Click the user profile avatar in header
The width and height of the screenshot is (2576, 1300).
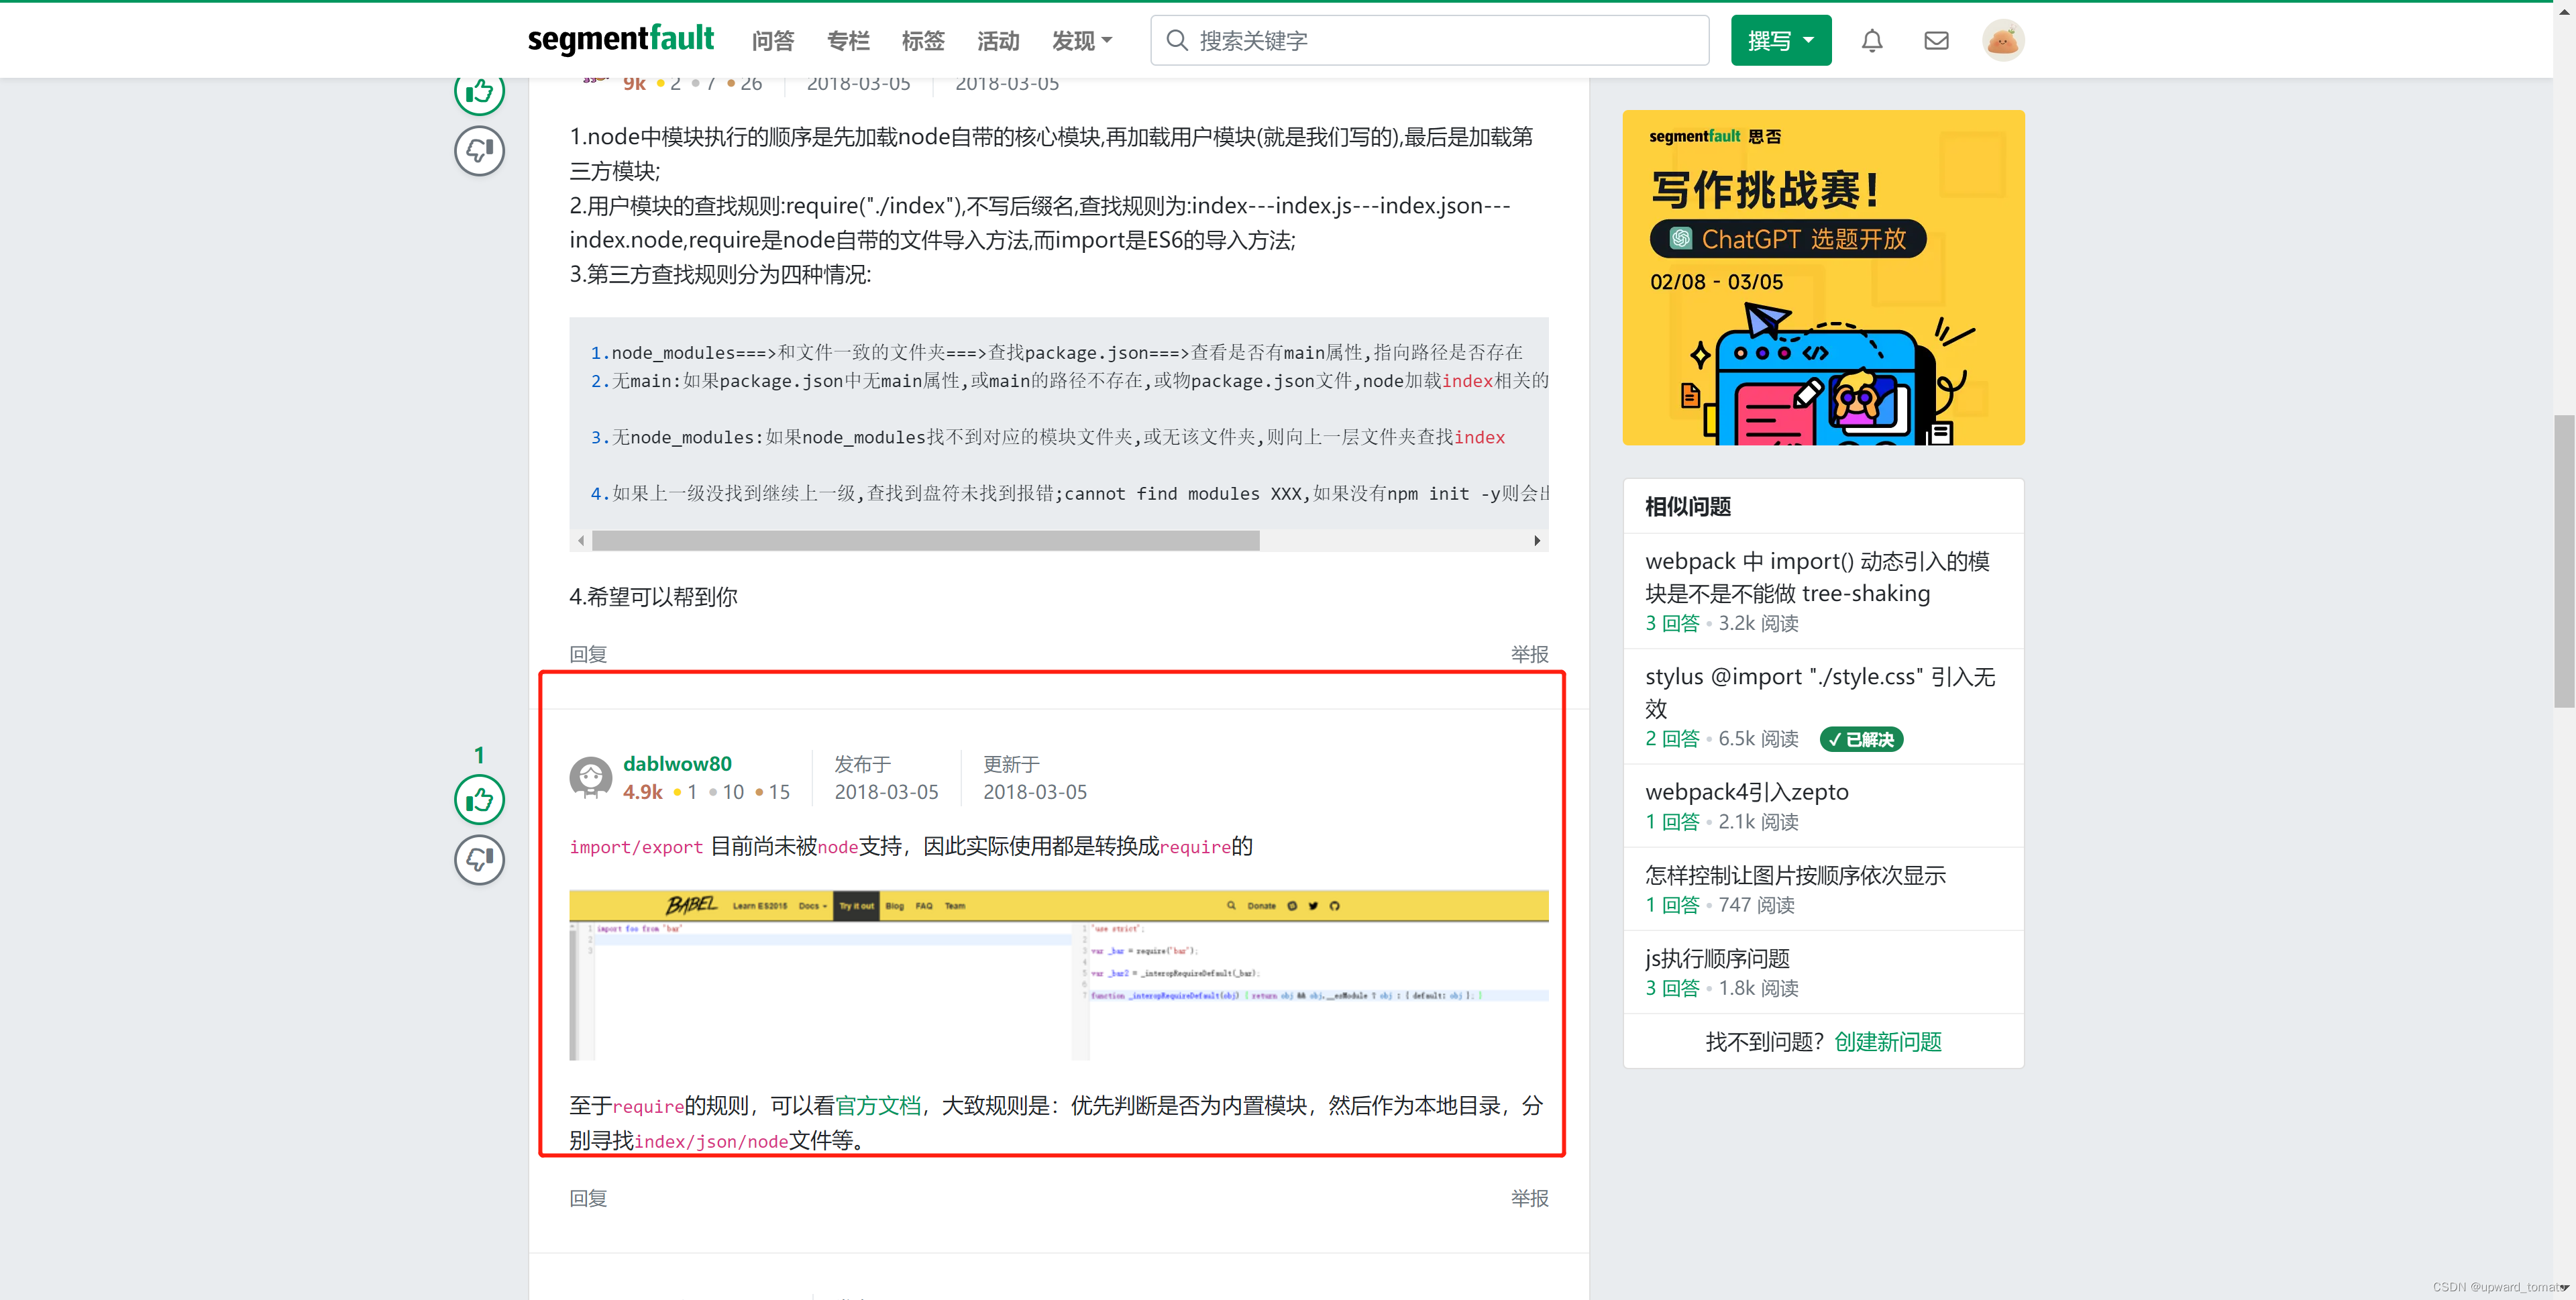point(2003,41)
